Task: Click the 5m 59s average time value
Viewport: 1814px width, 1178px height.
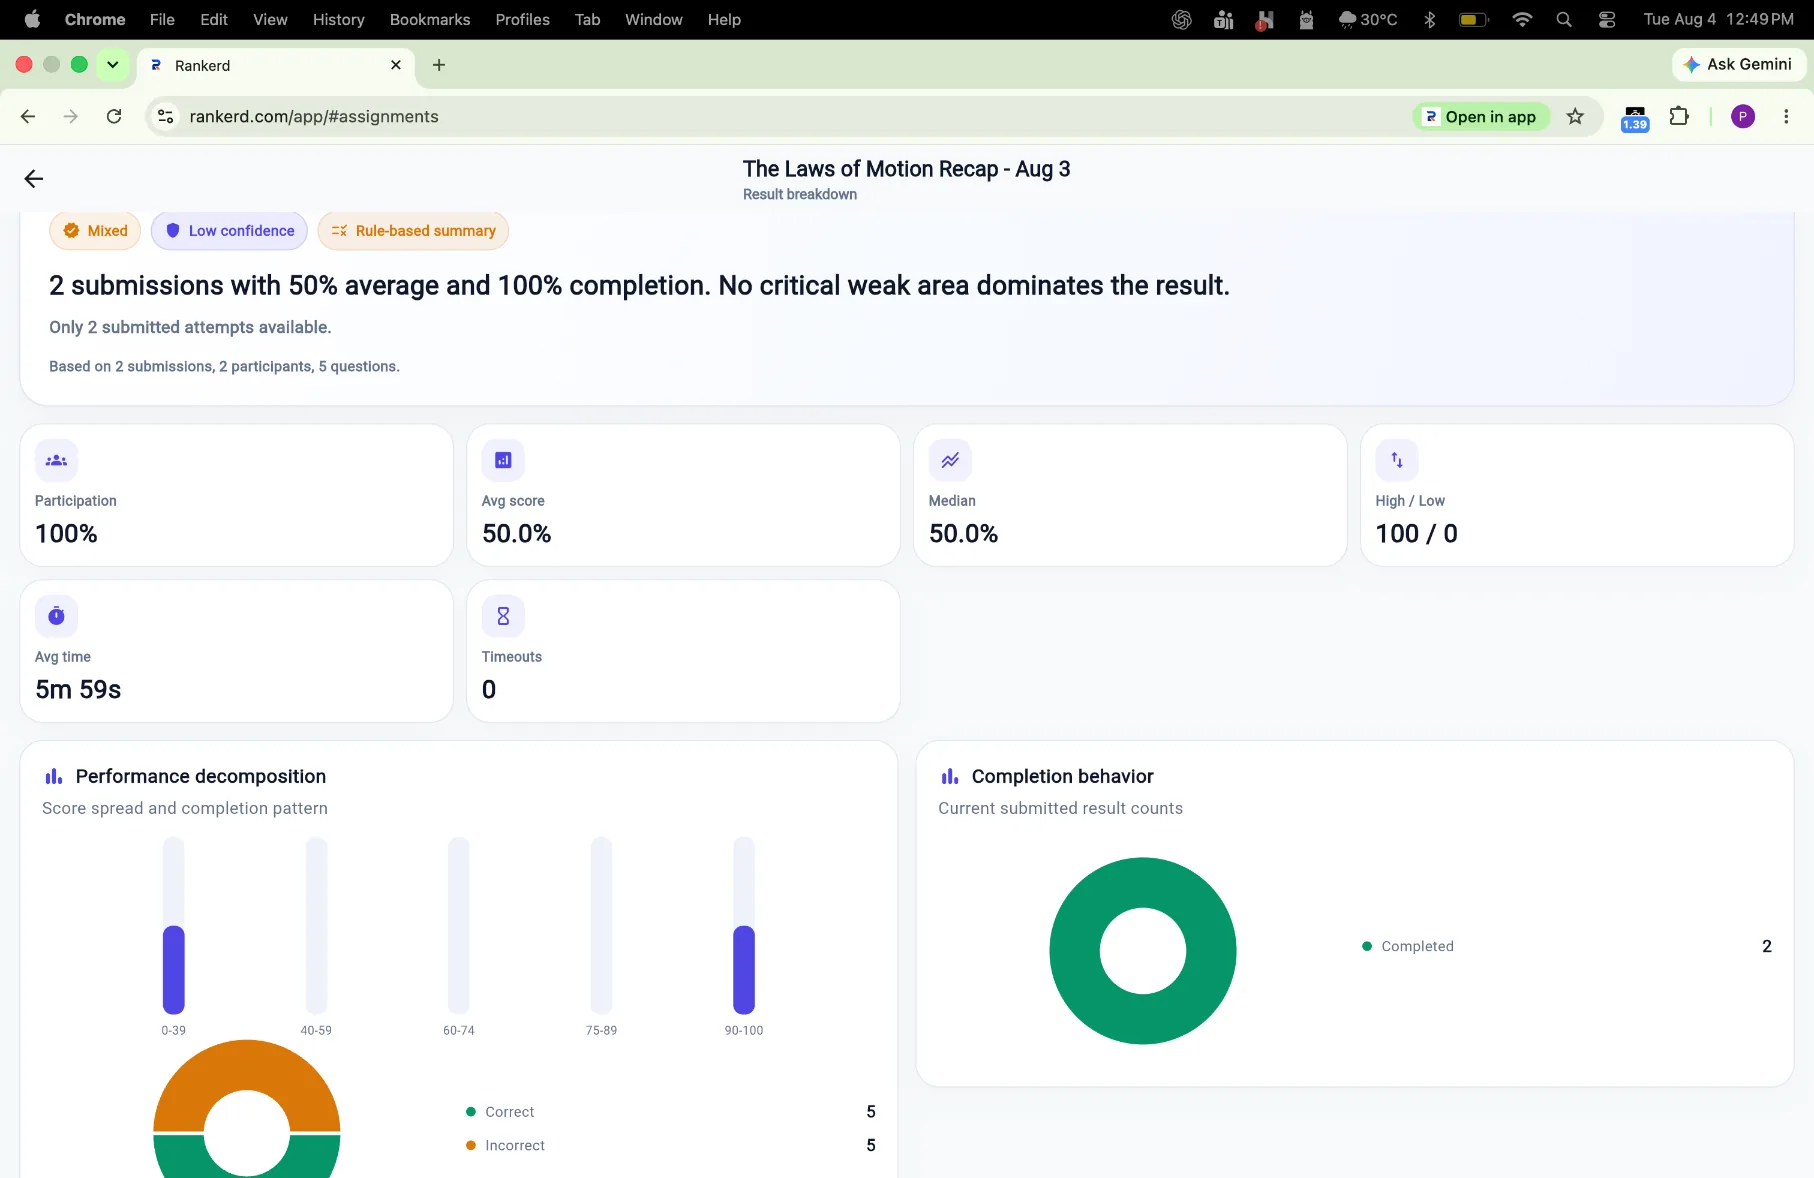Action: point(78,690)
